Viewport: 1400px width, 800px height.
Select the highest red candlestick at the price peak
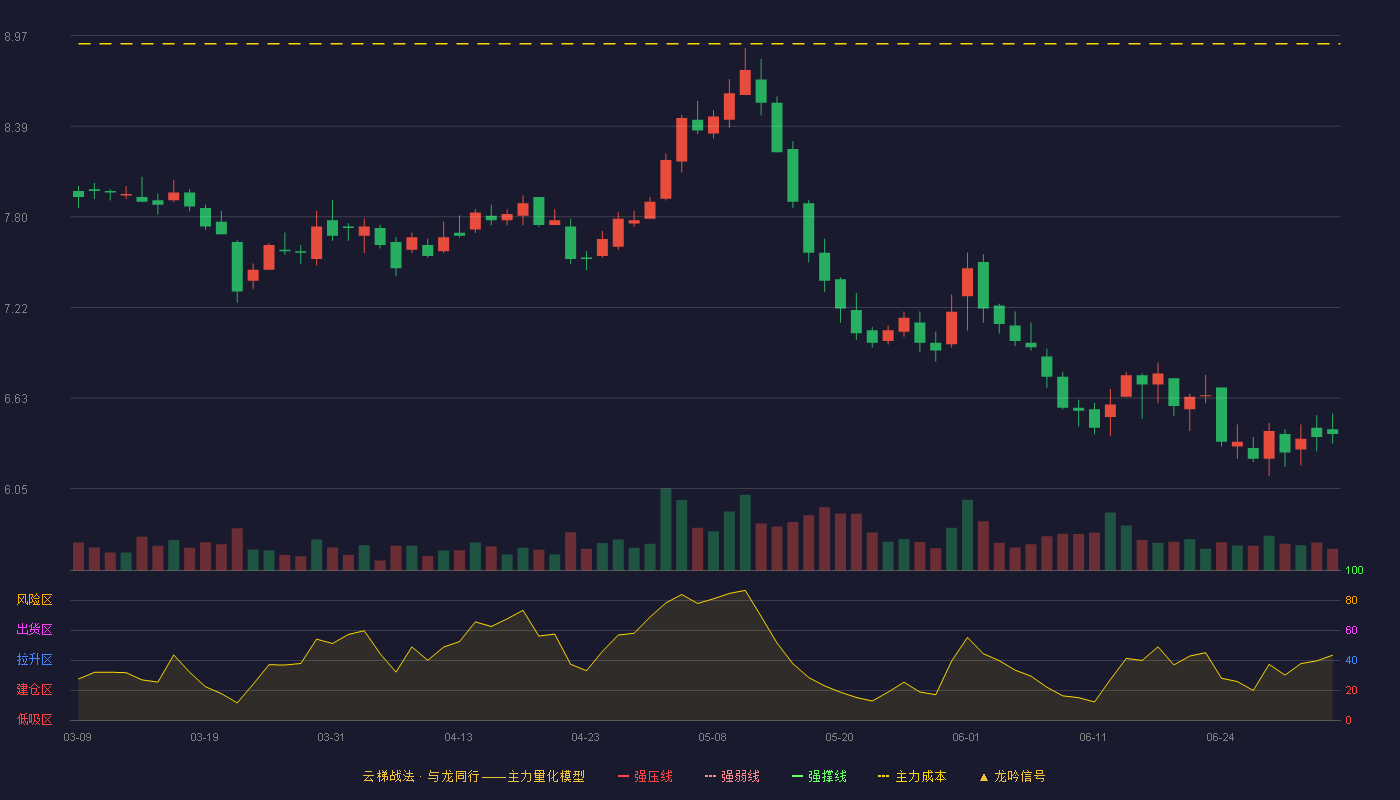(745, 82)
